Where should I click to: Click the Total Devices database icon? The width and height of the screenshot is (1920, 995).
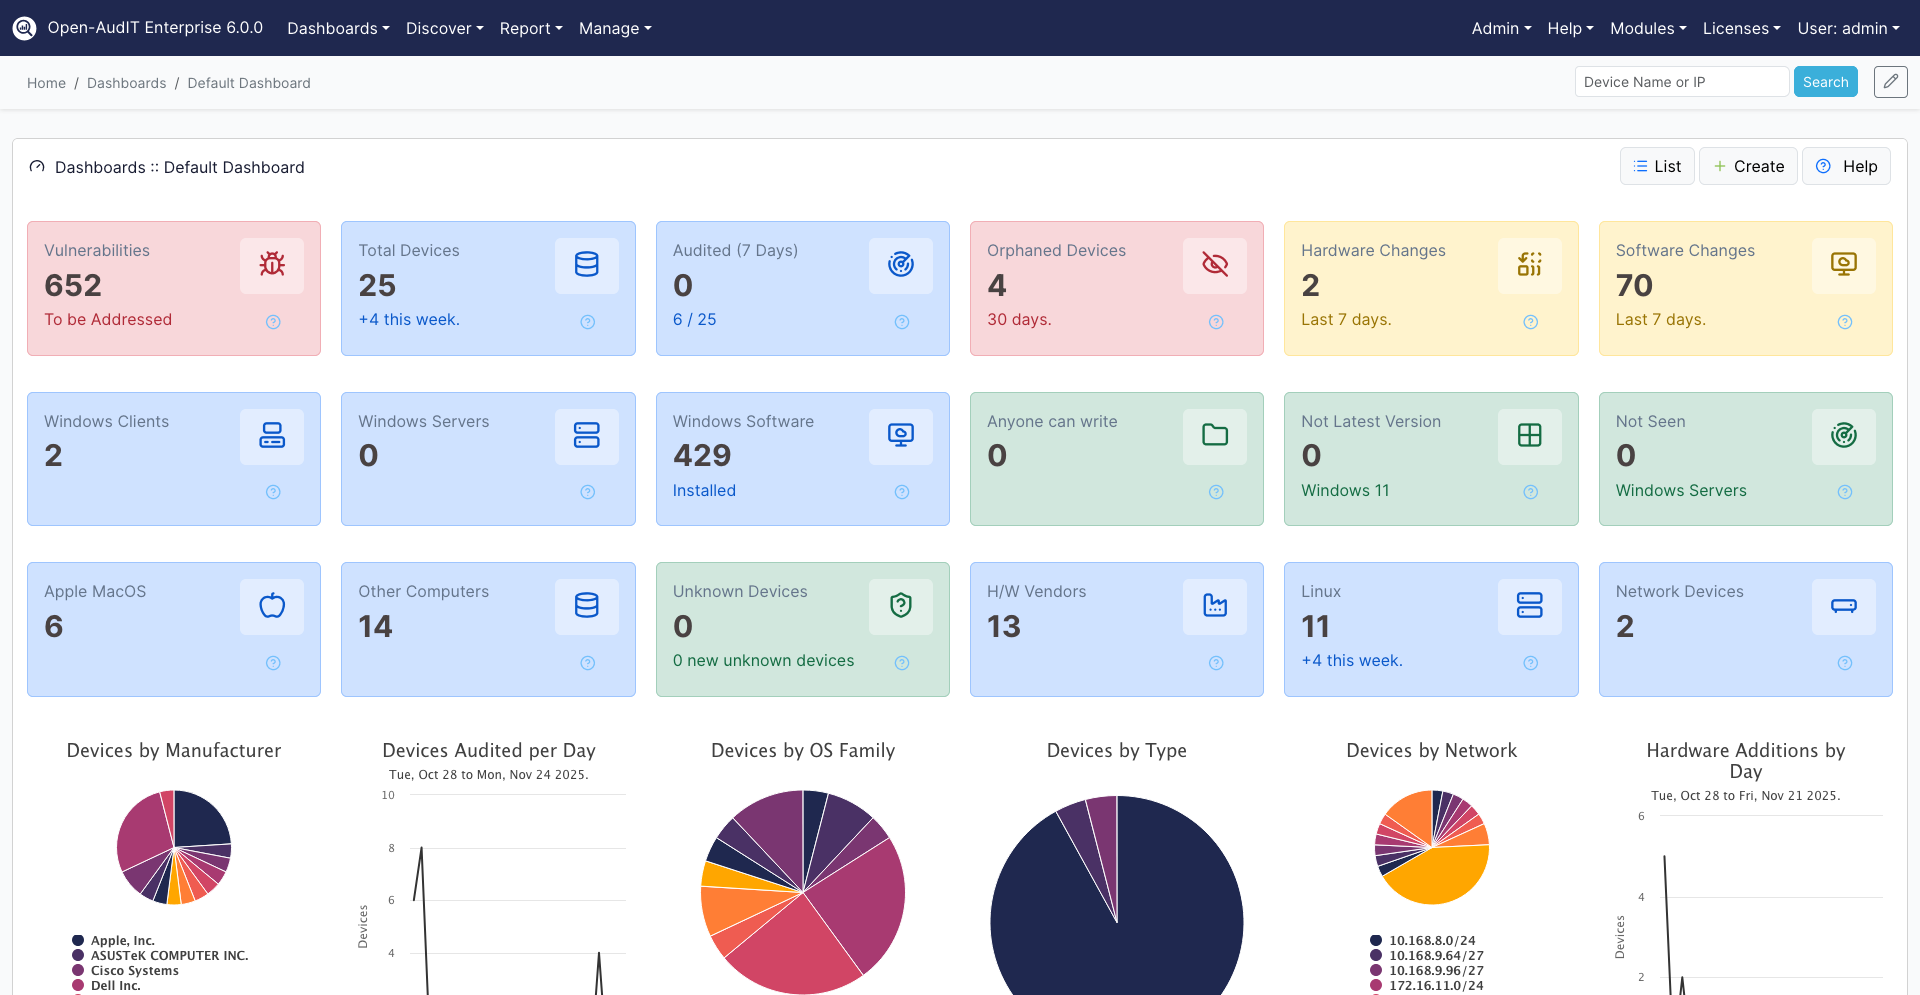(x=586, y=265)
